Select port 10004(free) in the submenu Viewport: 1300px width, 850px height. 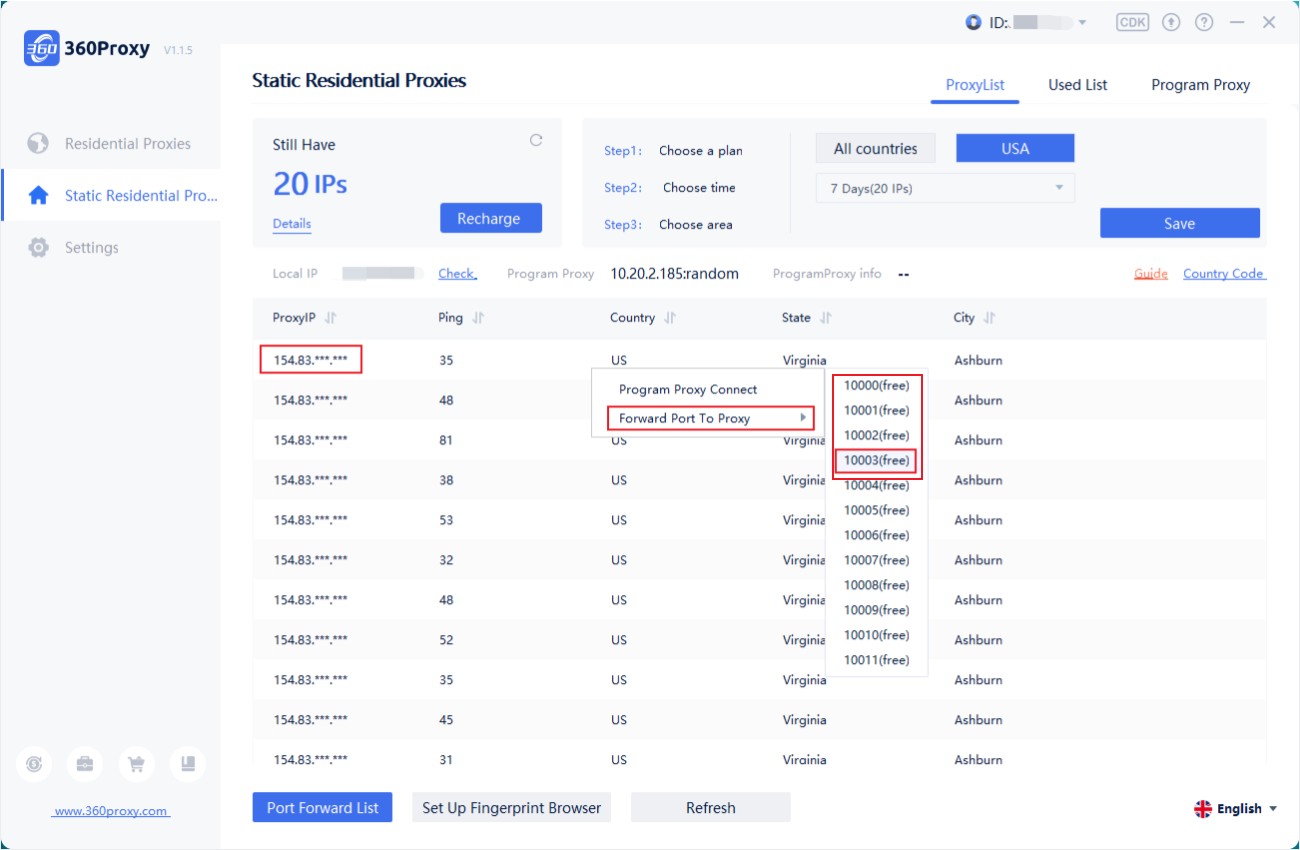coord(877,485)
